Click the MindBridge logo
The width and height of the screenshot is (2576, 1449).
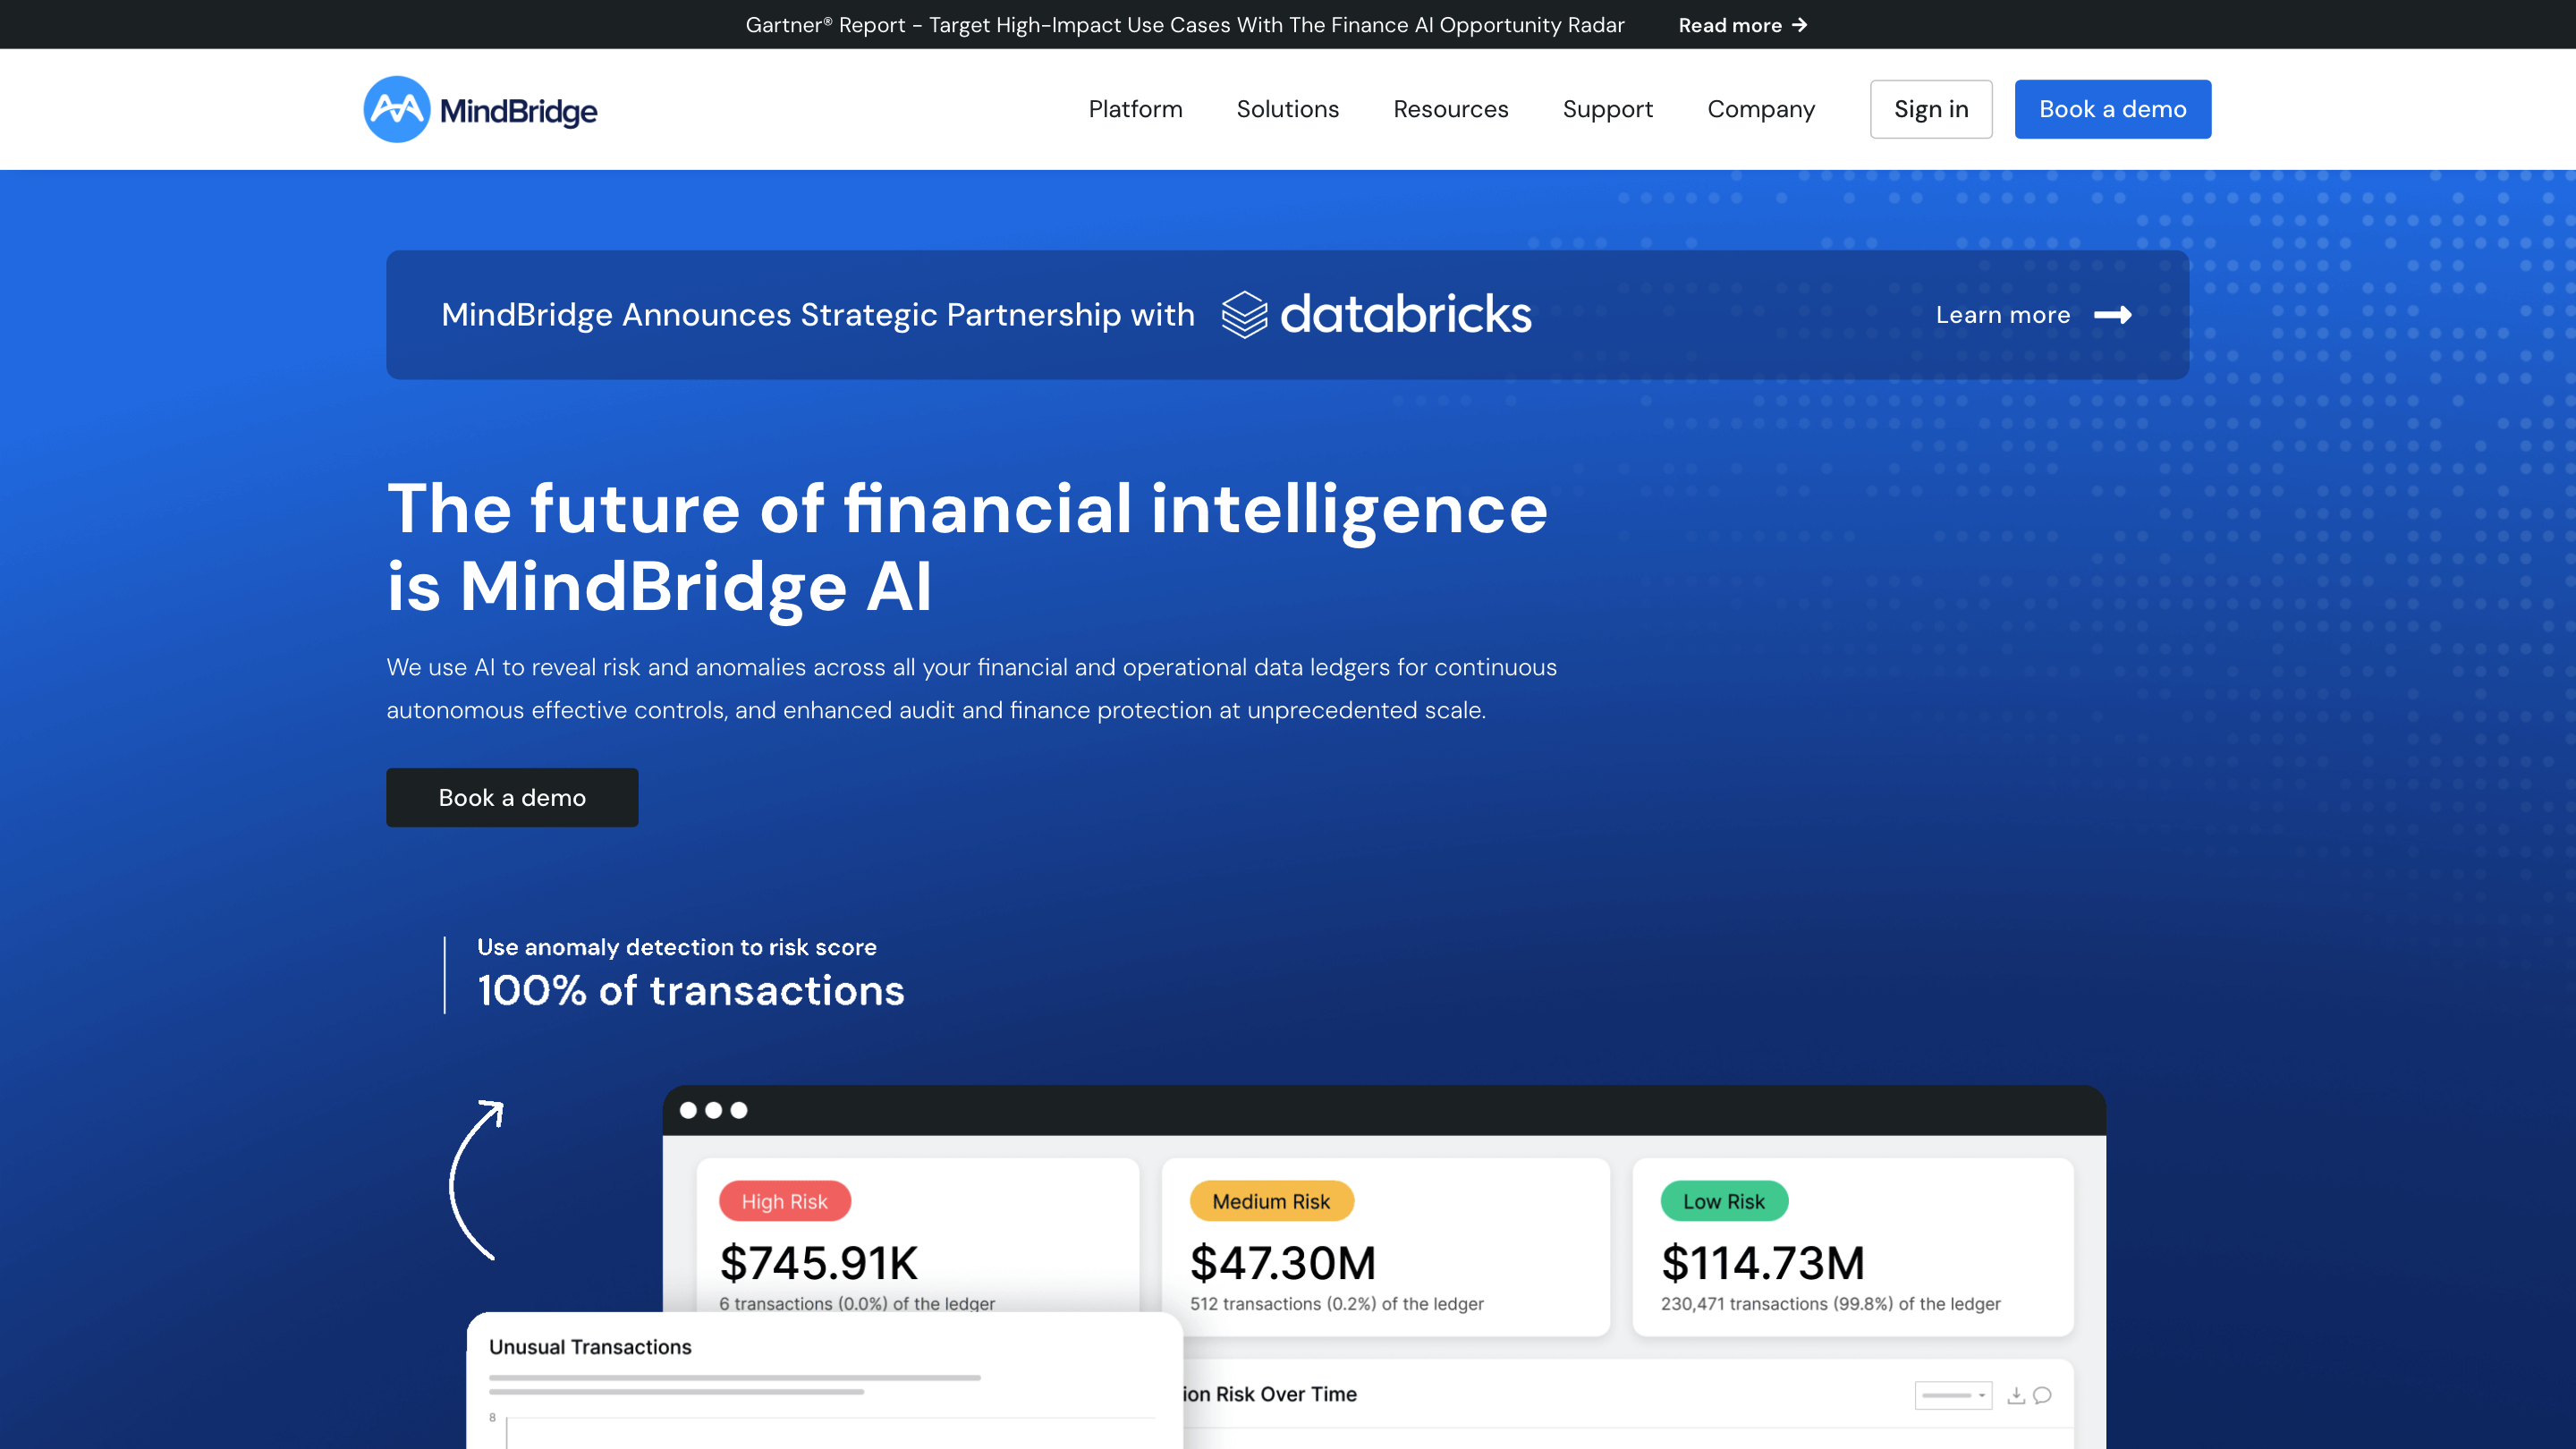479,108
